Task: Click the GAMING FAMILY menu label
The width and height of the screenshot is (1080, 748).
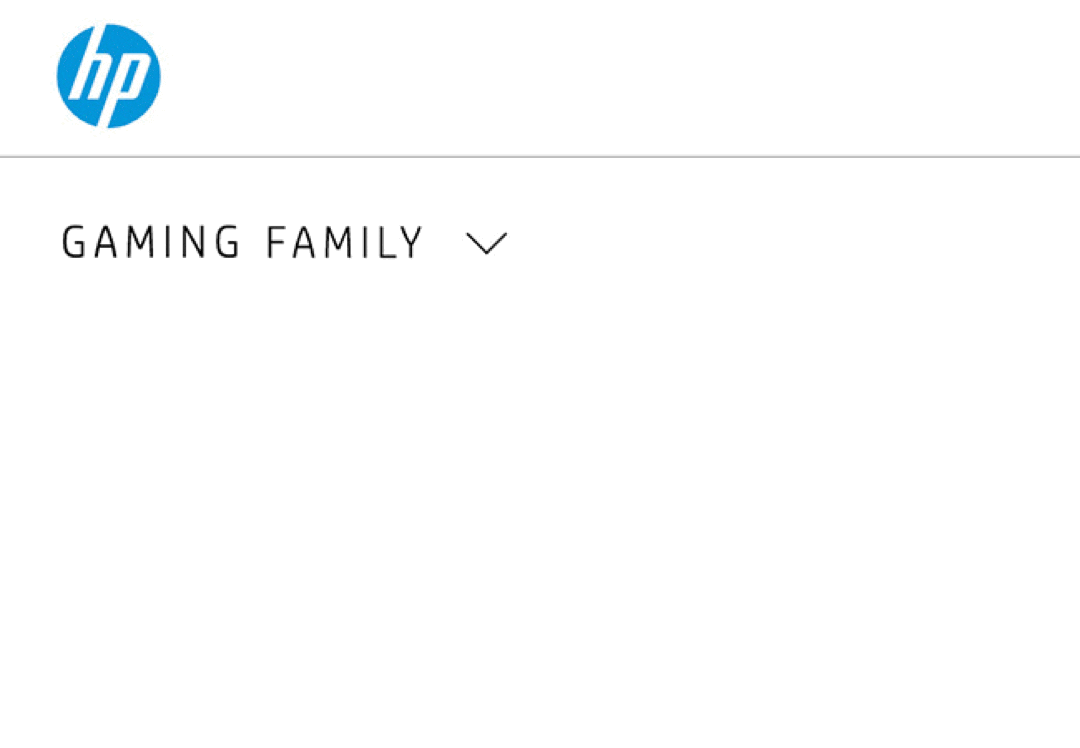Action: [242, 243]
